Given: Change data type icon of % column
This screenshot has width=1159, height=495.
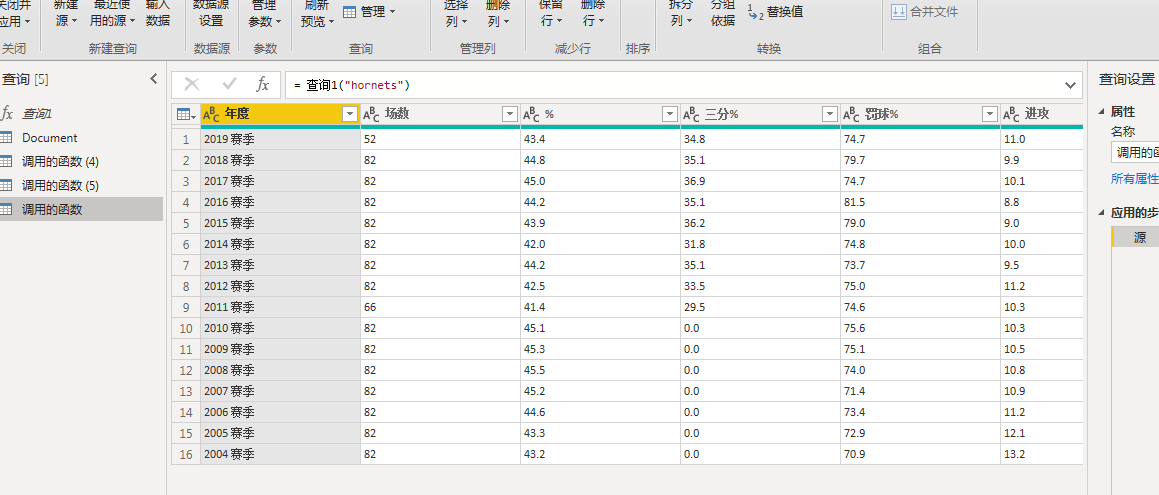Looking at the screenshot, I should [x=531, y=115].
